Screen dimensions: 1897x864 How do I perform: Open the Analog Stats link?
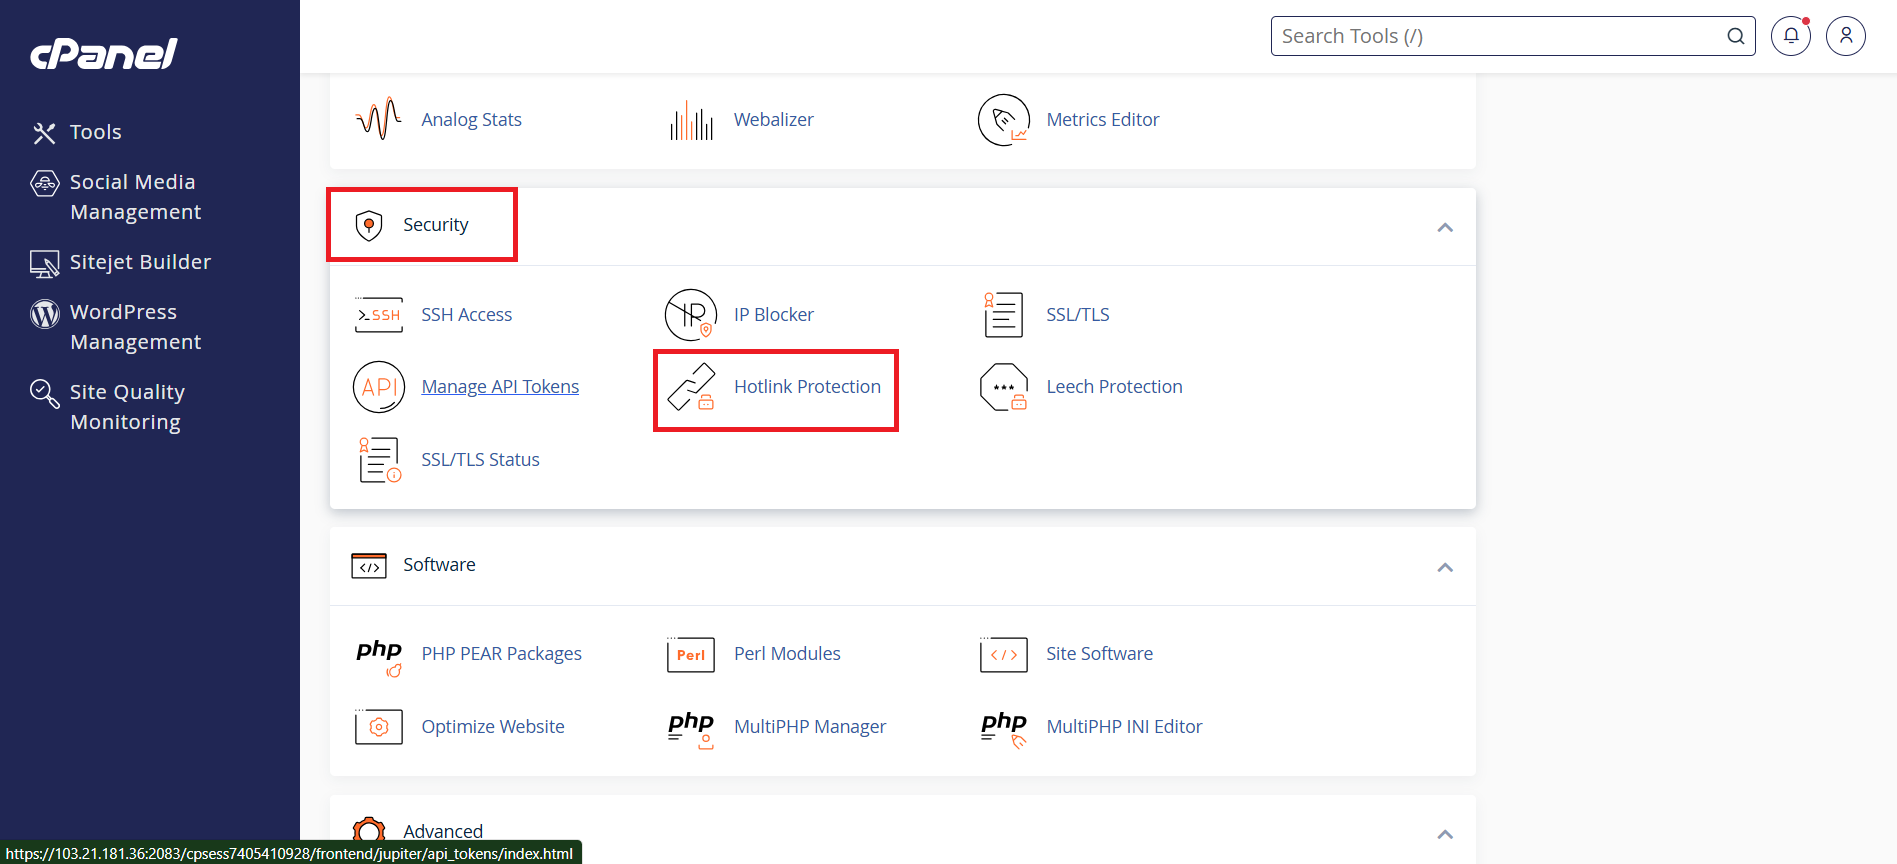click(472, 120)
